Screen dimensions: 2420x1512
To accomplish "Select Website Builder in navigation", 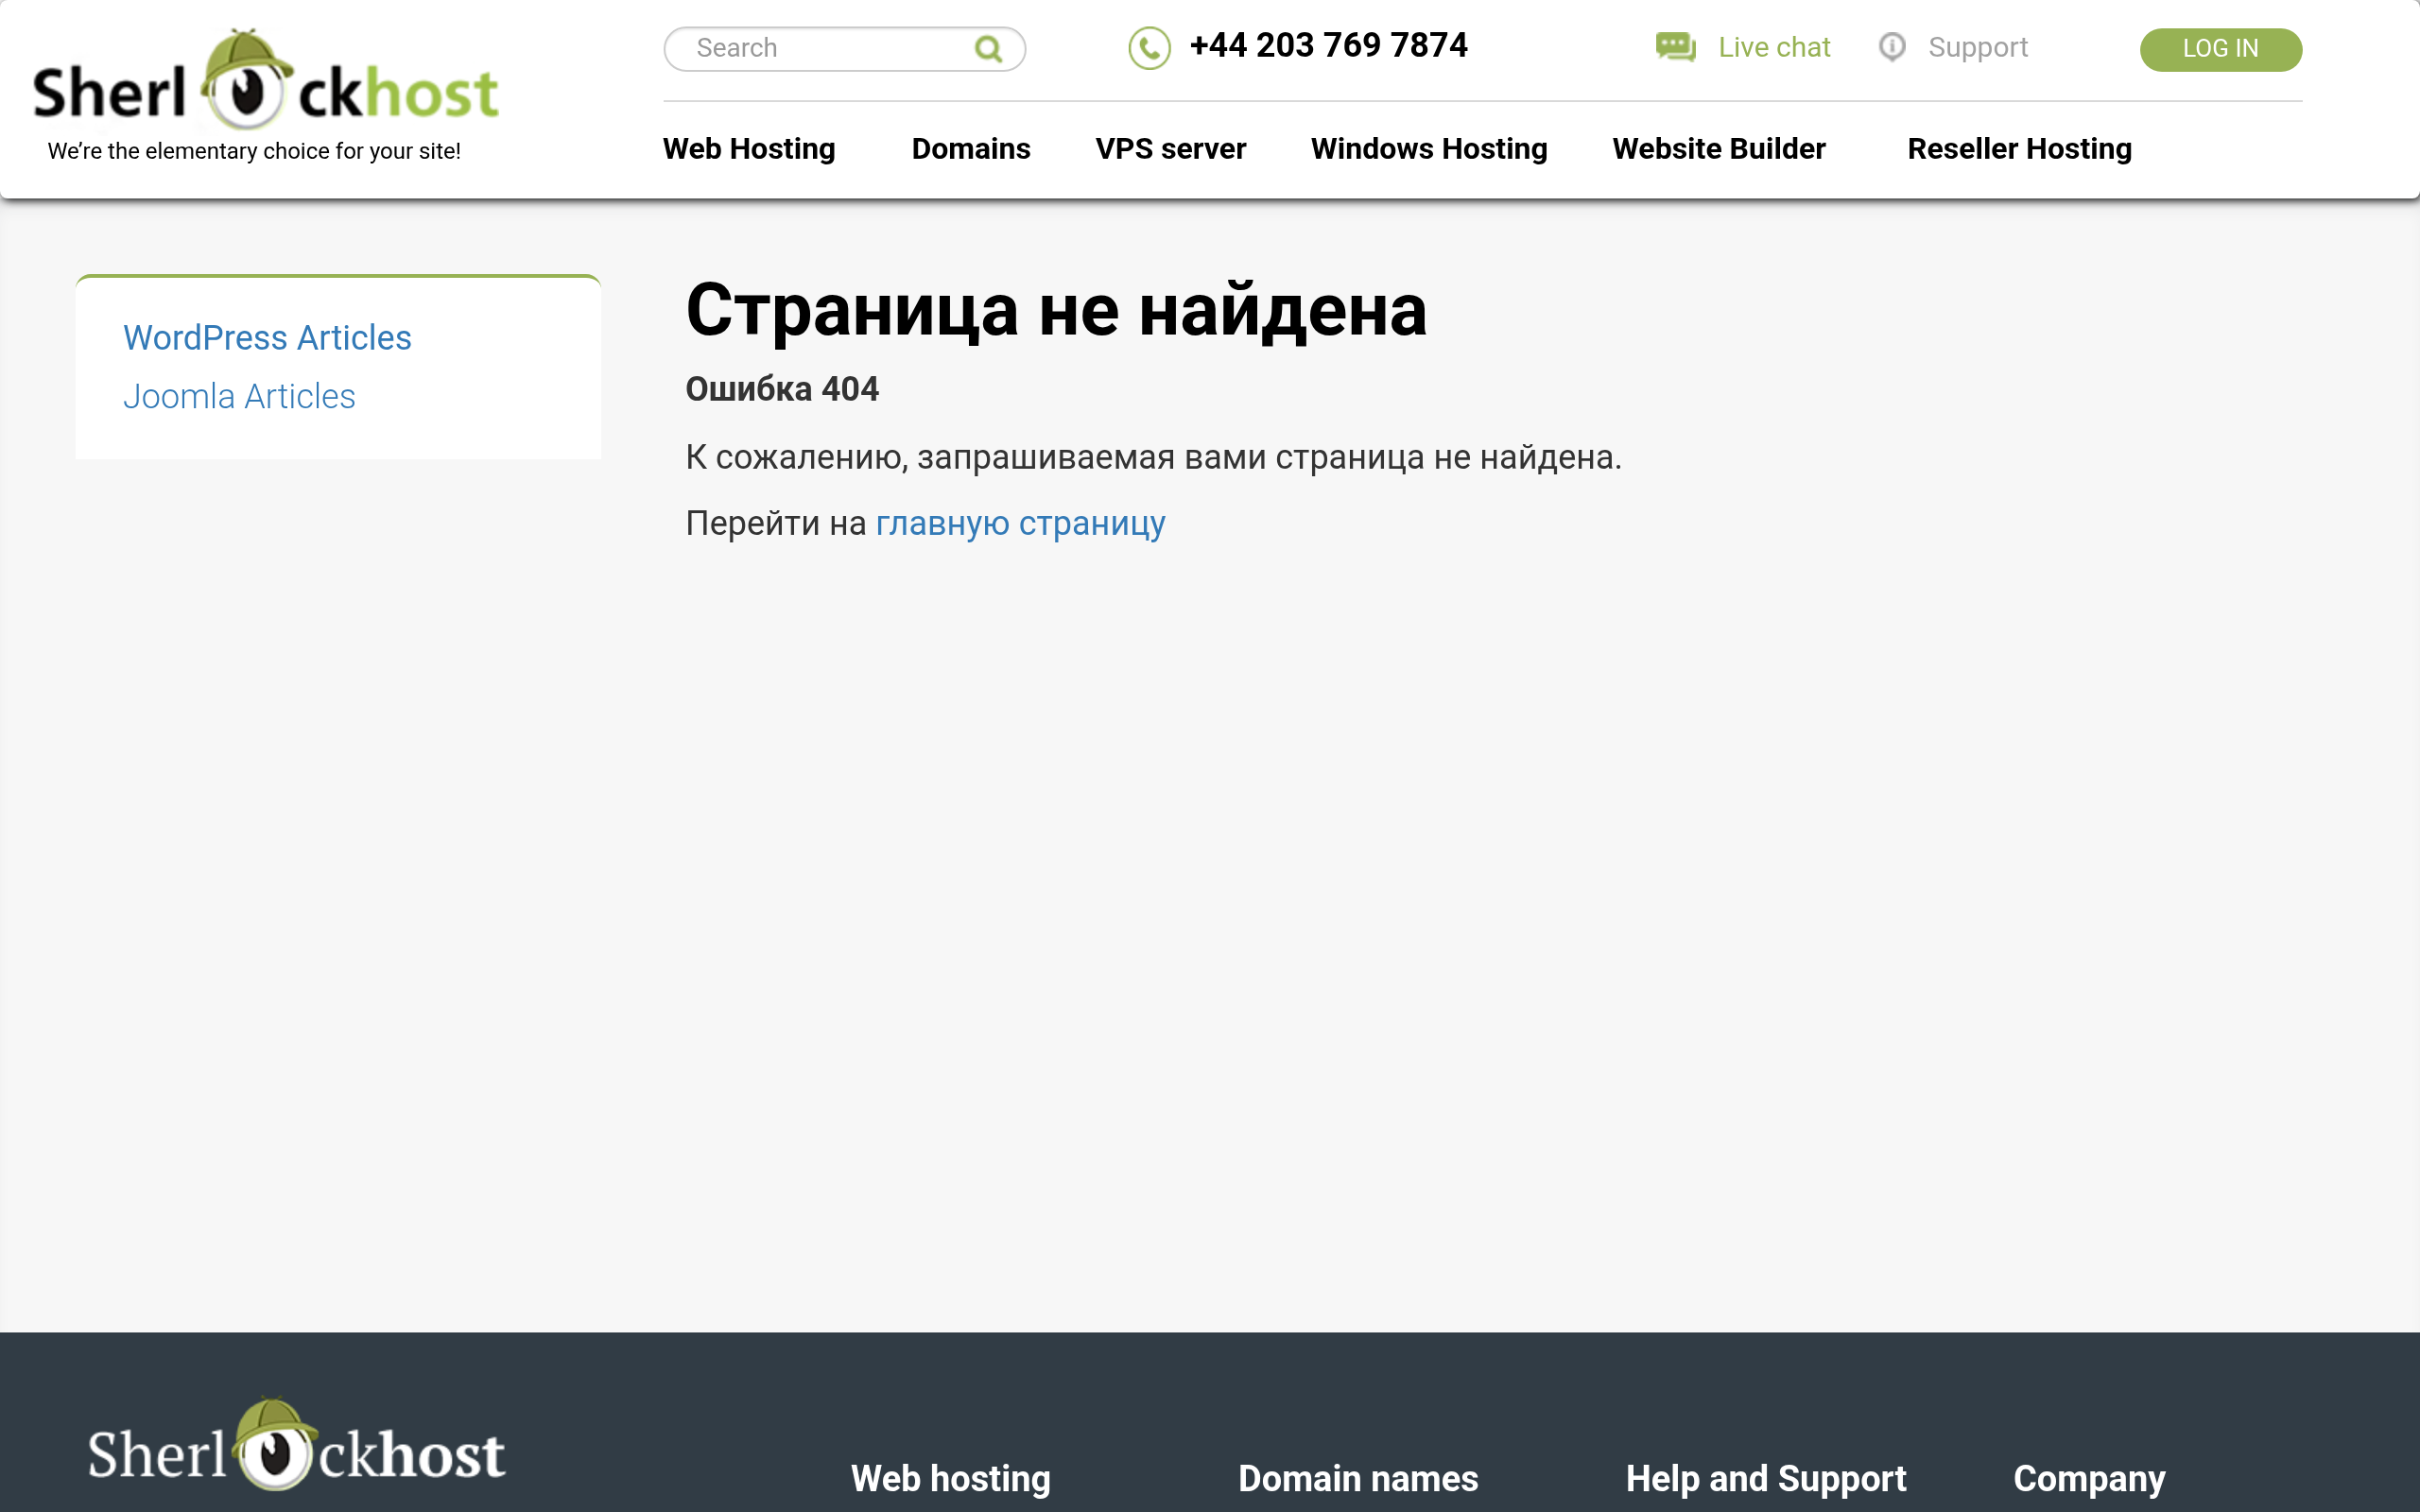I will [1718, 149].
